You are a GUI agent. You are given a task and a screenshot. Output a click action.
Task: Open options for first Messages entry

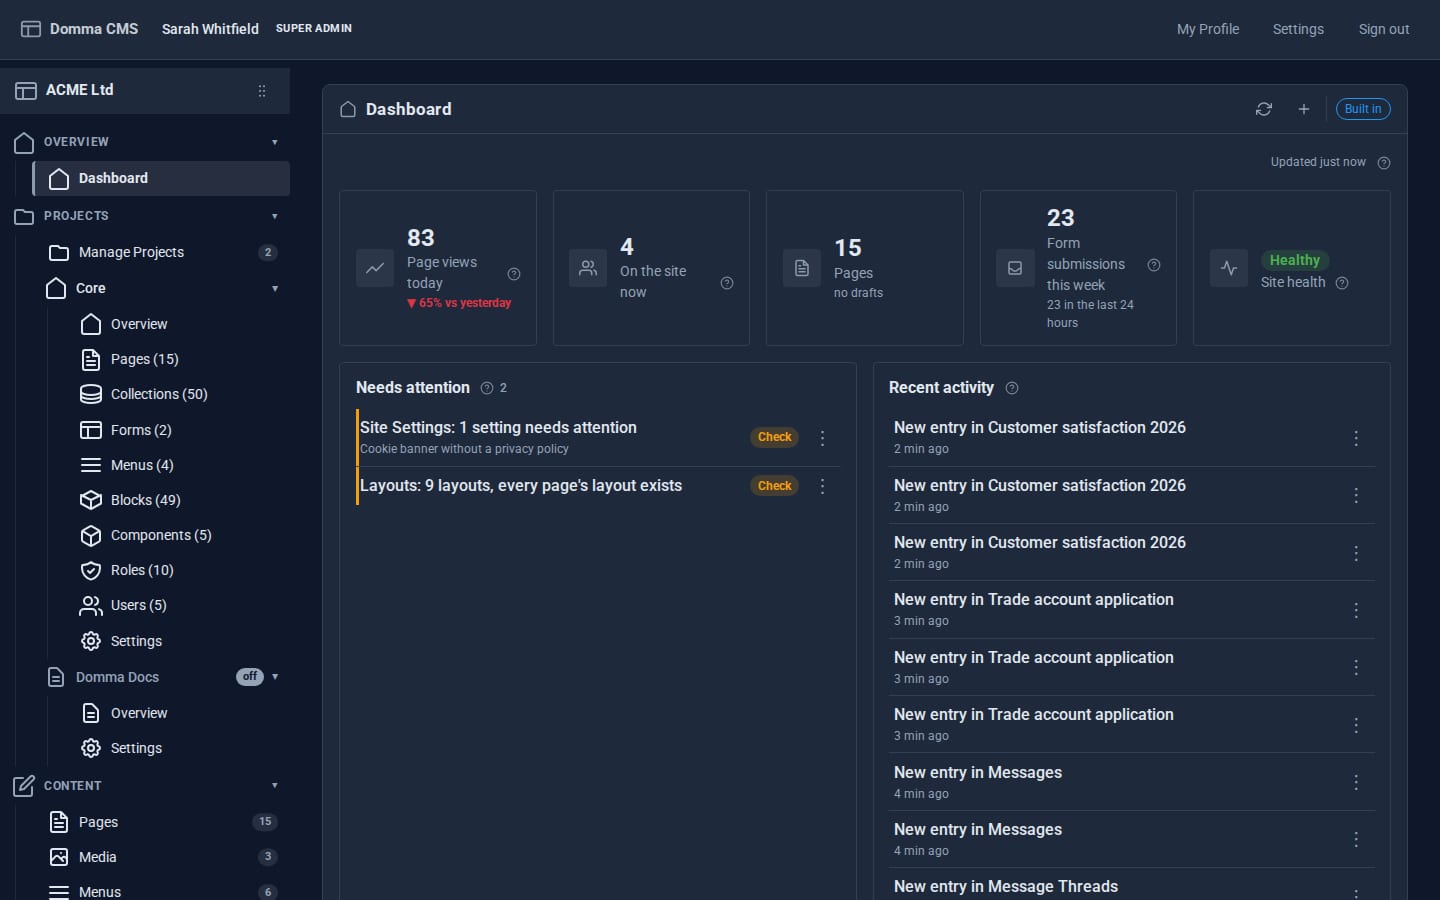point(1356,782)
